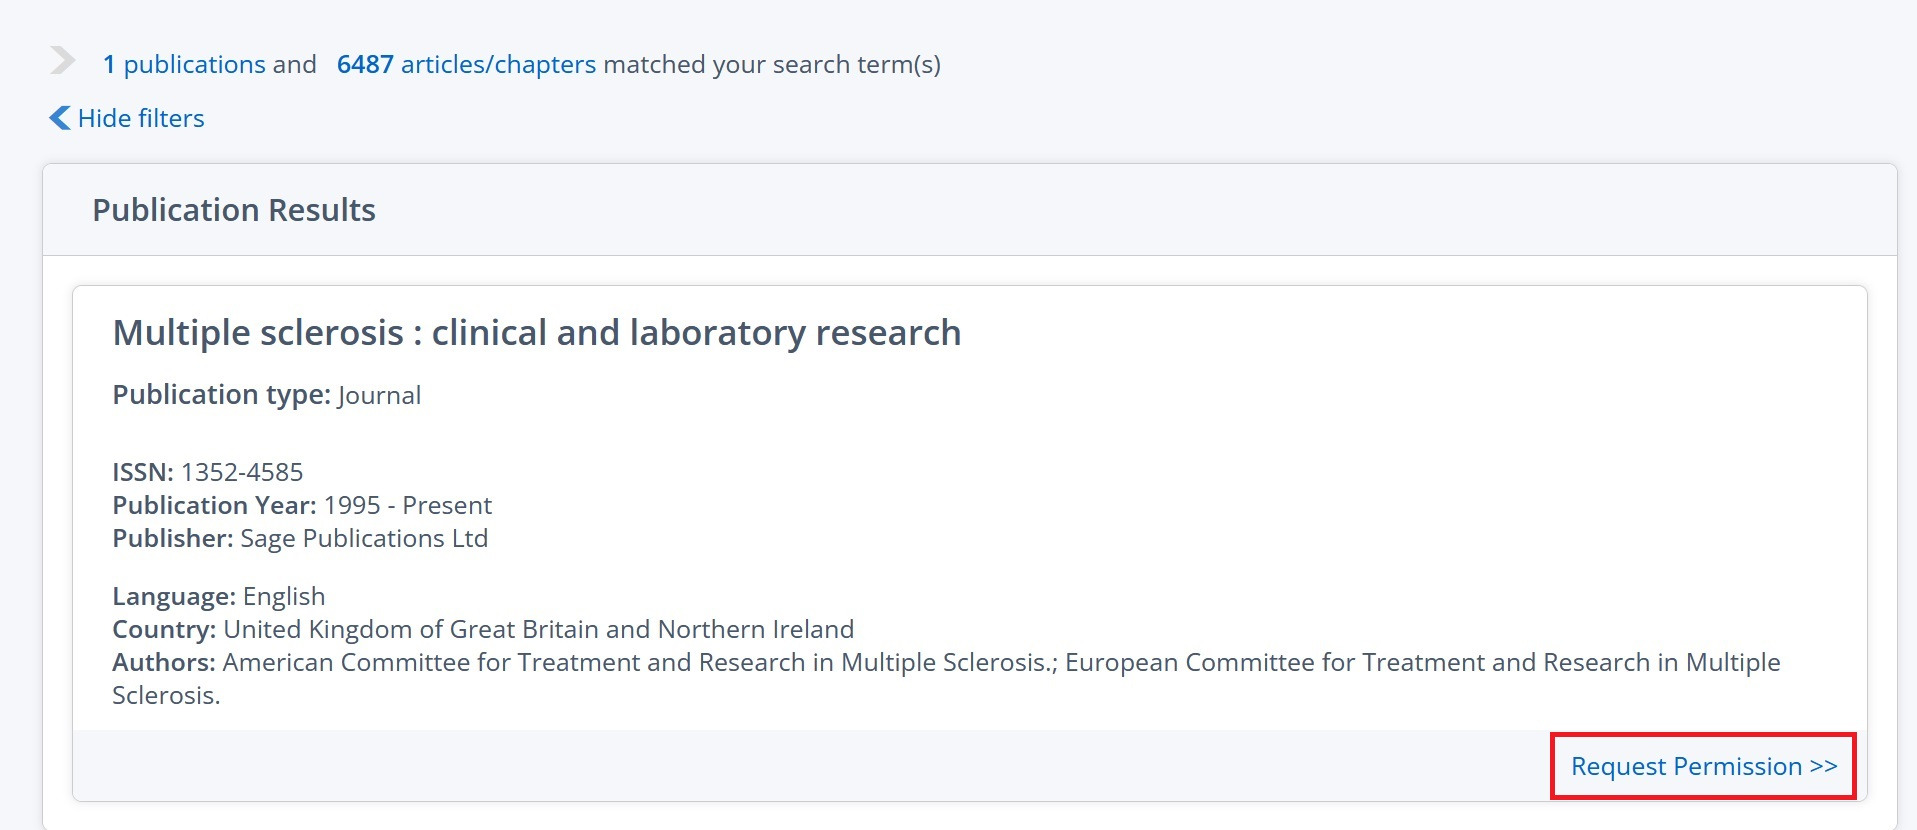
Task: Click the ISSN number 1352-4585
Action: tap(241, 472)
